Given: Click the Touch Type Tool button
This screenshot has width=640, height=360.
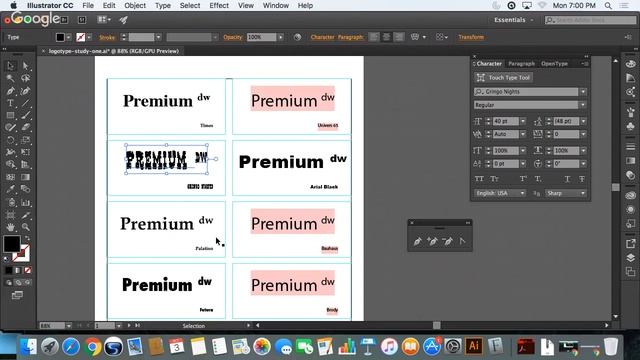Looking at the screenshot, I should pos(504,78).
